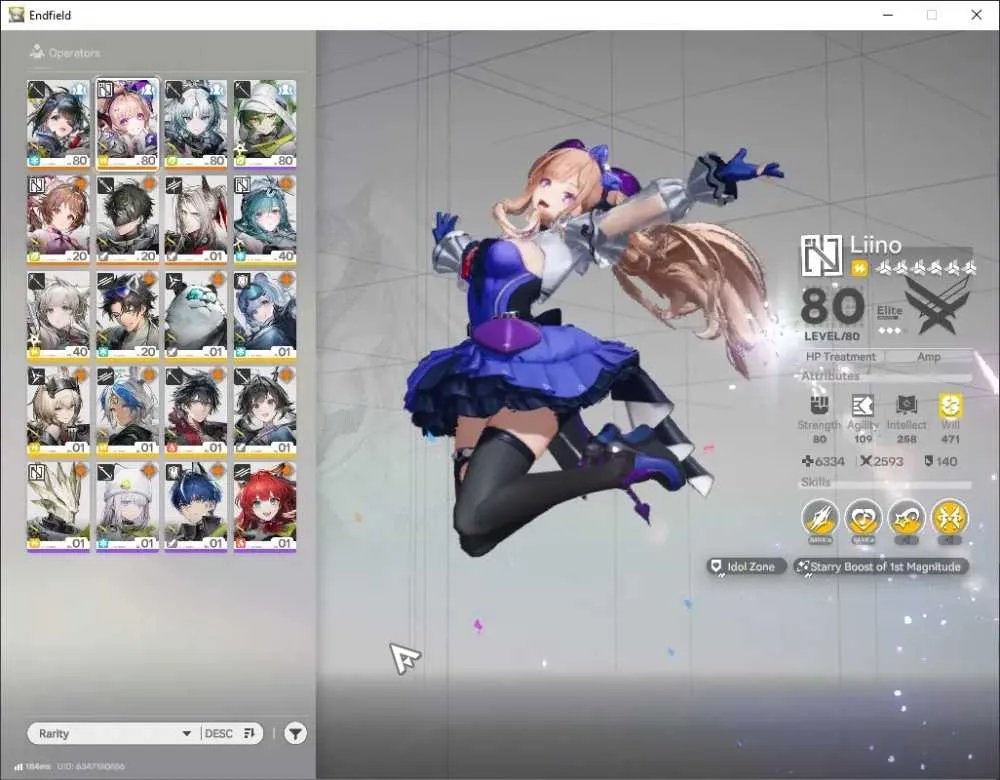The width and height of the screenshot is (1000, 780).
Task: Open Starry Boost of 1st Magnitude talent
Action: click(x=881, y=566)
